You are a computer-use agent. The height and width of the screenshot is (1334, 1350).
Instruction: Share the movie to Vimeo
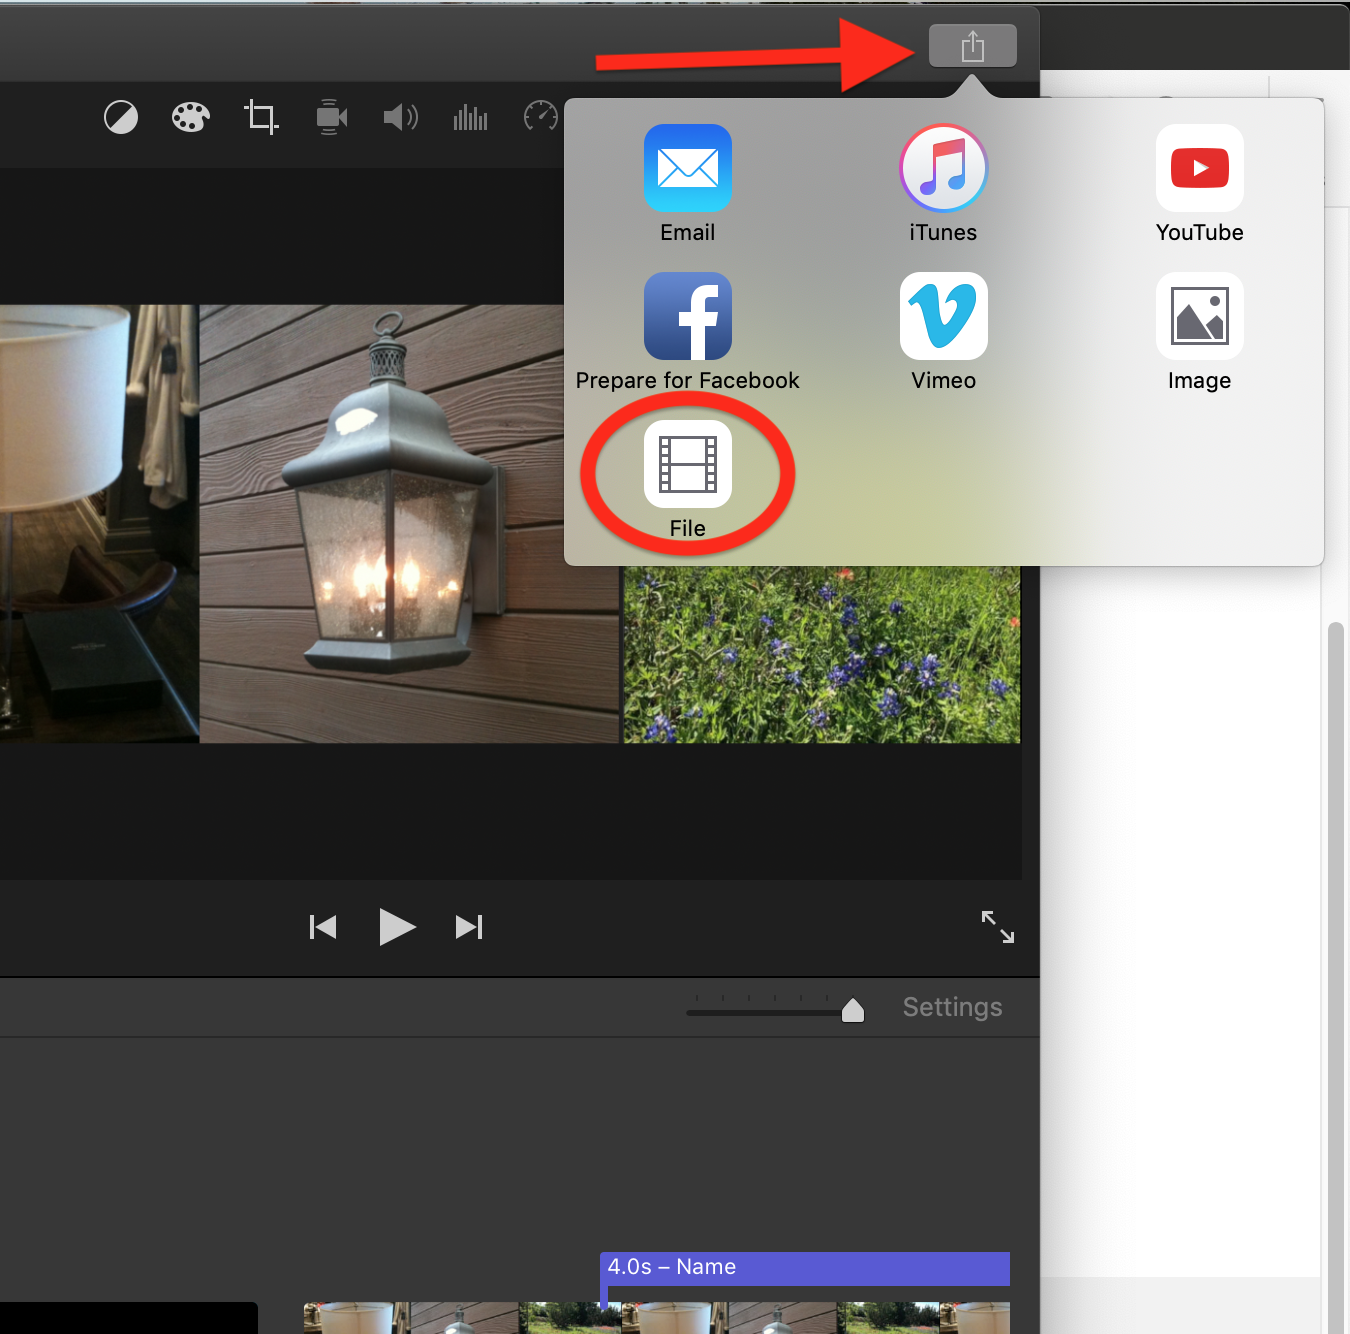[x=943, y=332]
